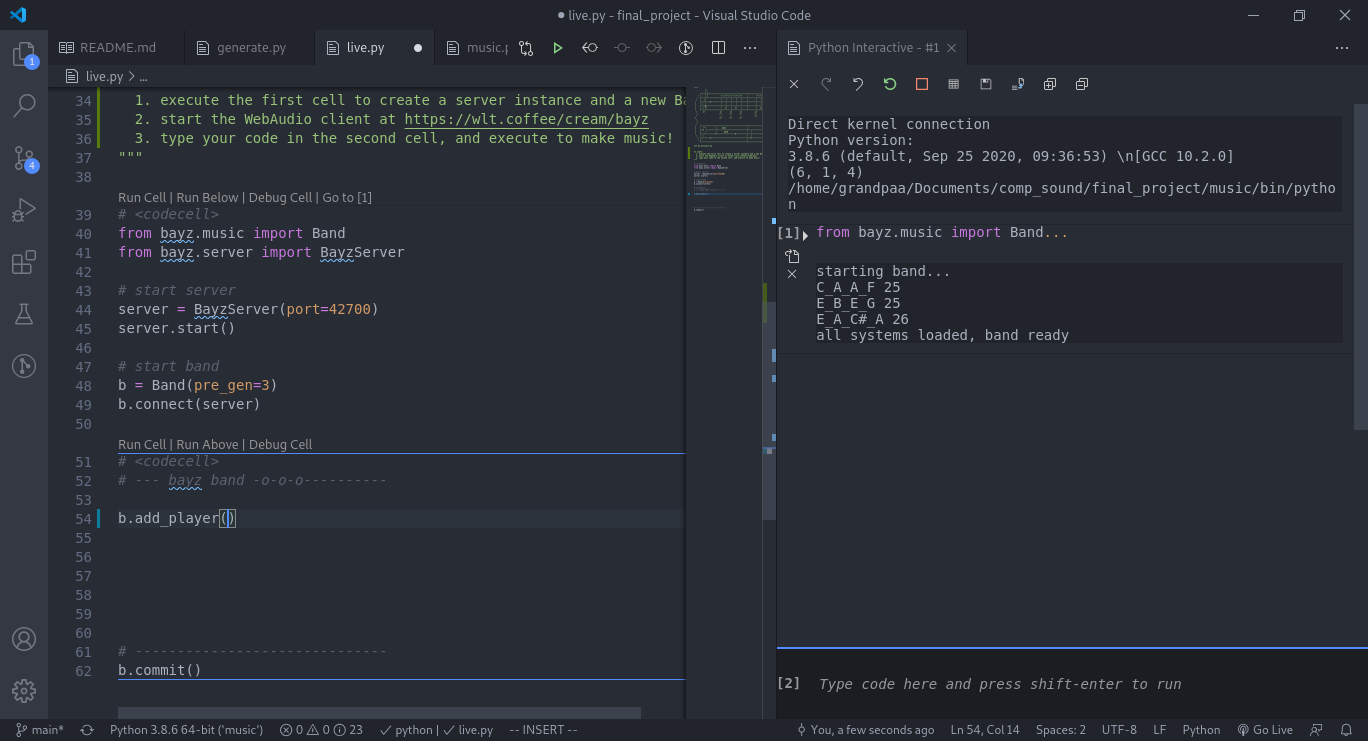Open the Explorer view in activity bar
The height and width of the screenshot is (741, 1368).
(x=24, y=54)
